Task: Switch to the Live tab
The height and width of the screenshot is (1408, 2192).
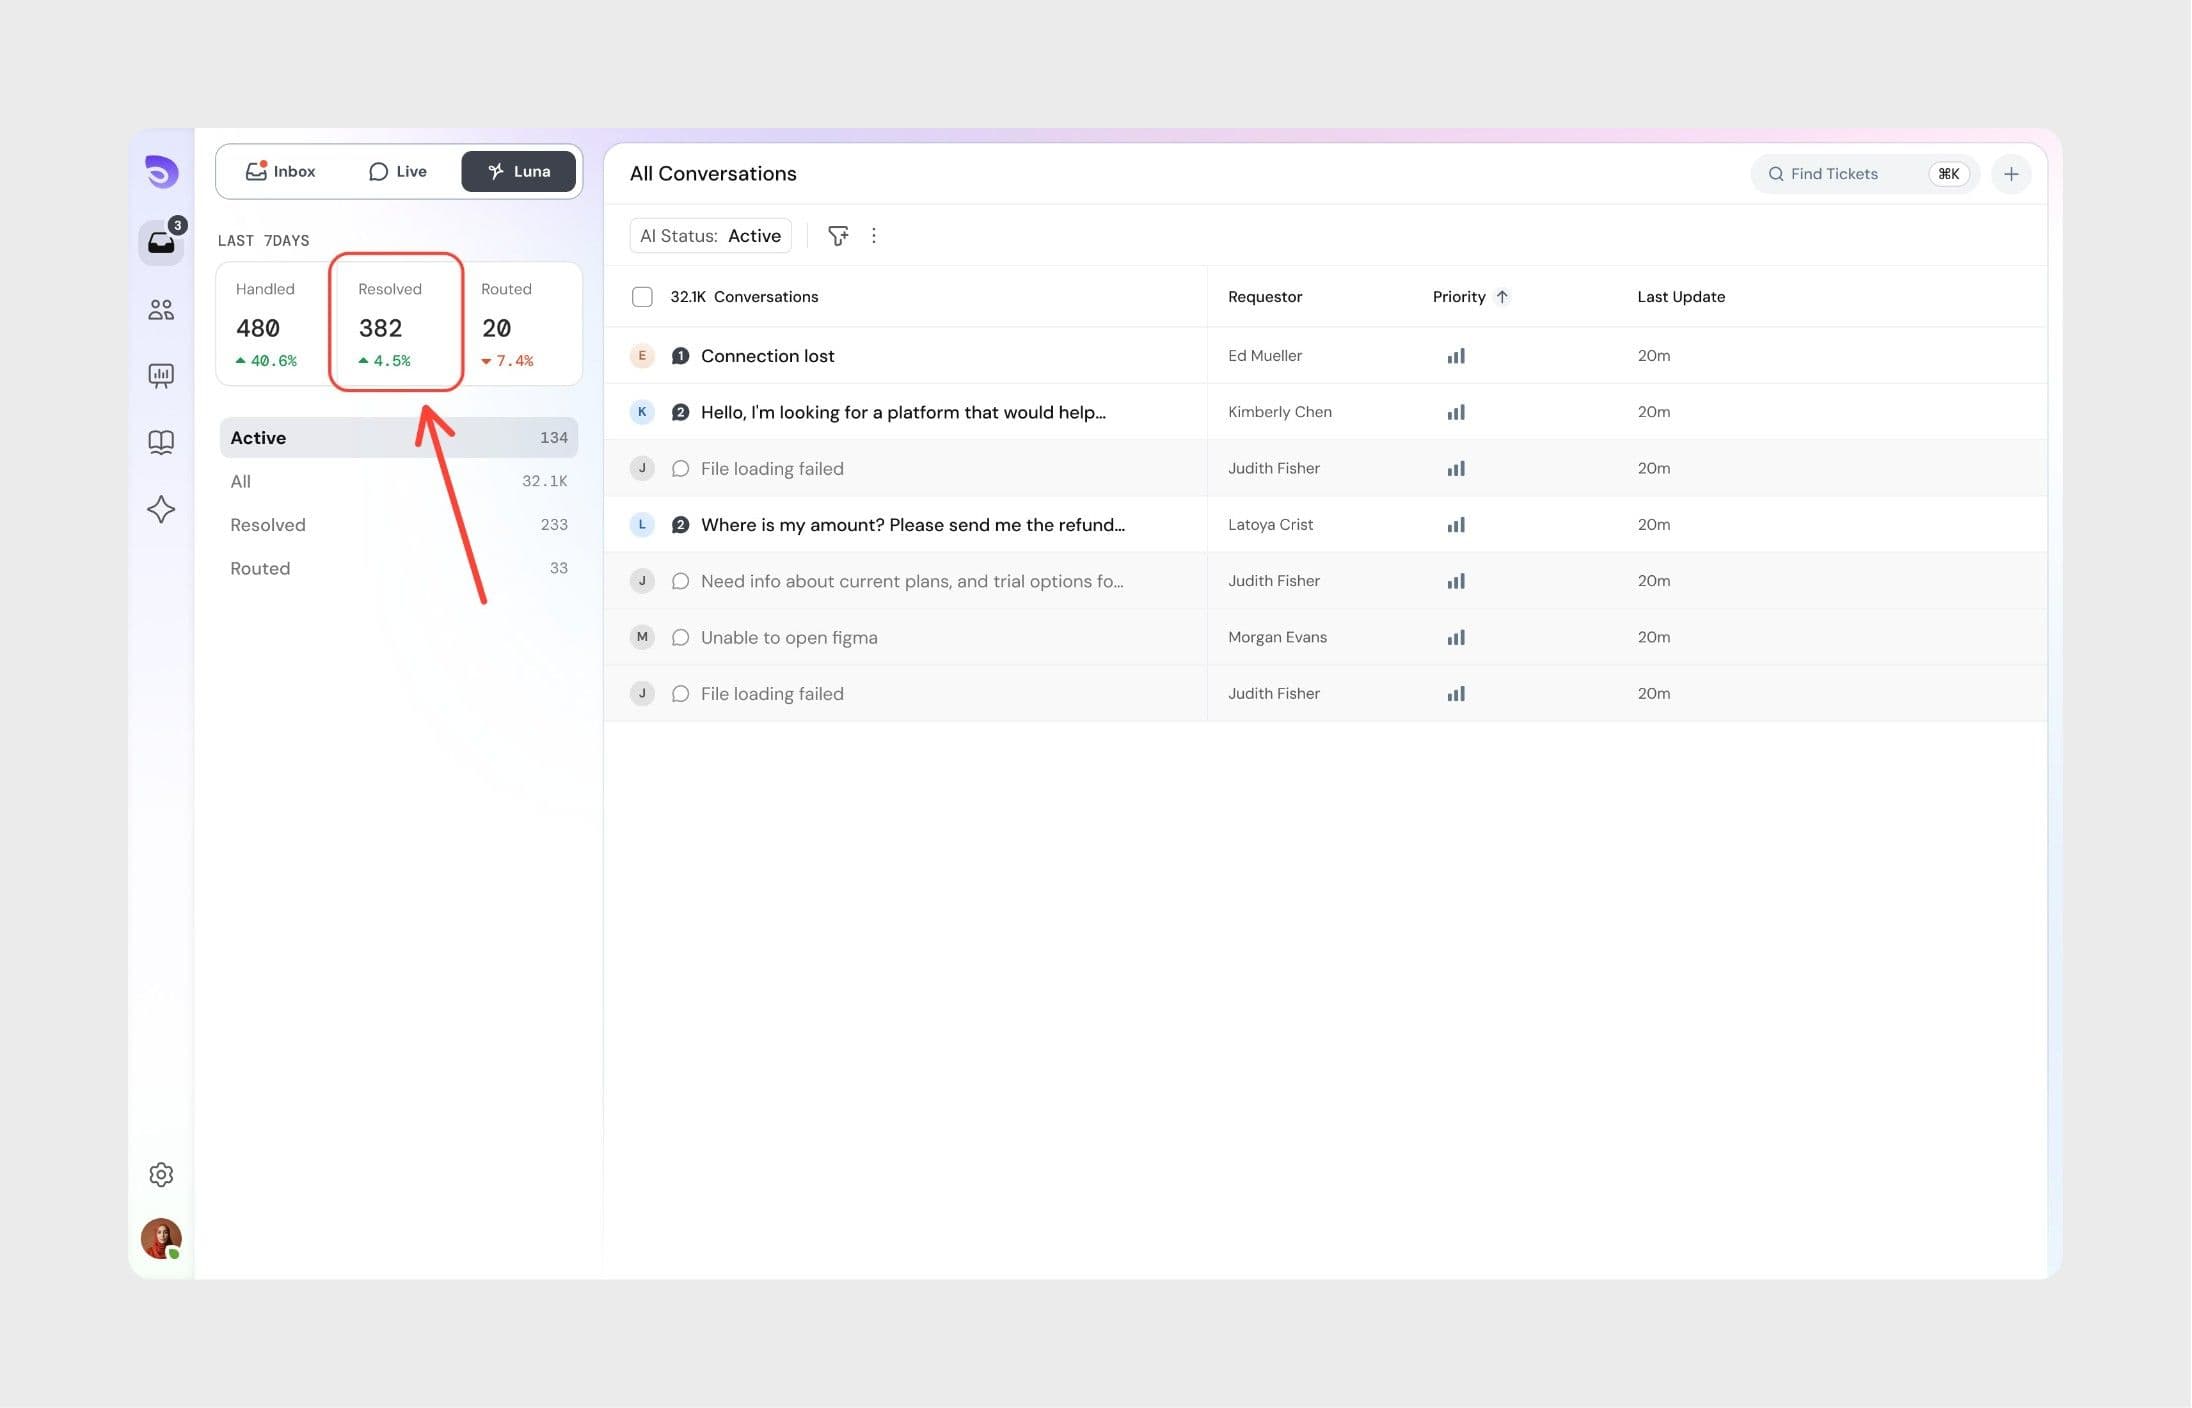Action: point(398,172)
